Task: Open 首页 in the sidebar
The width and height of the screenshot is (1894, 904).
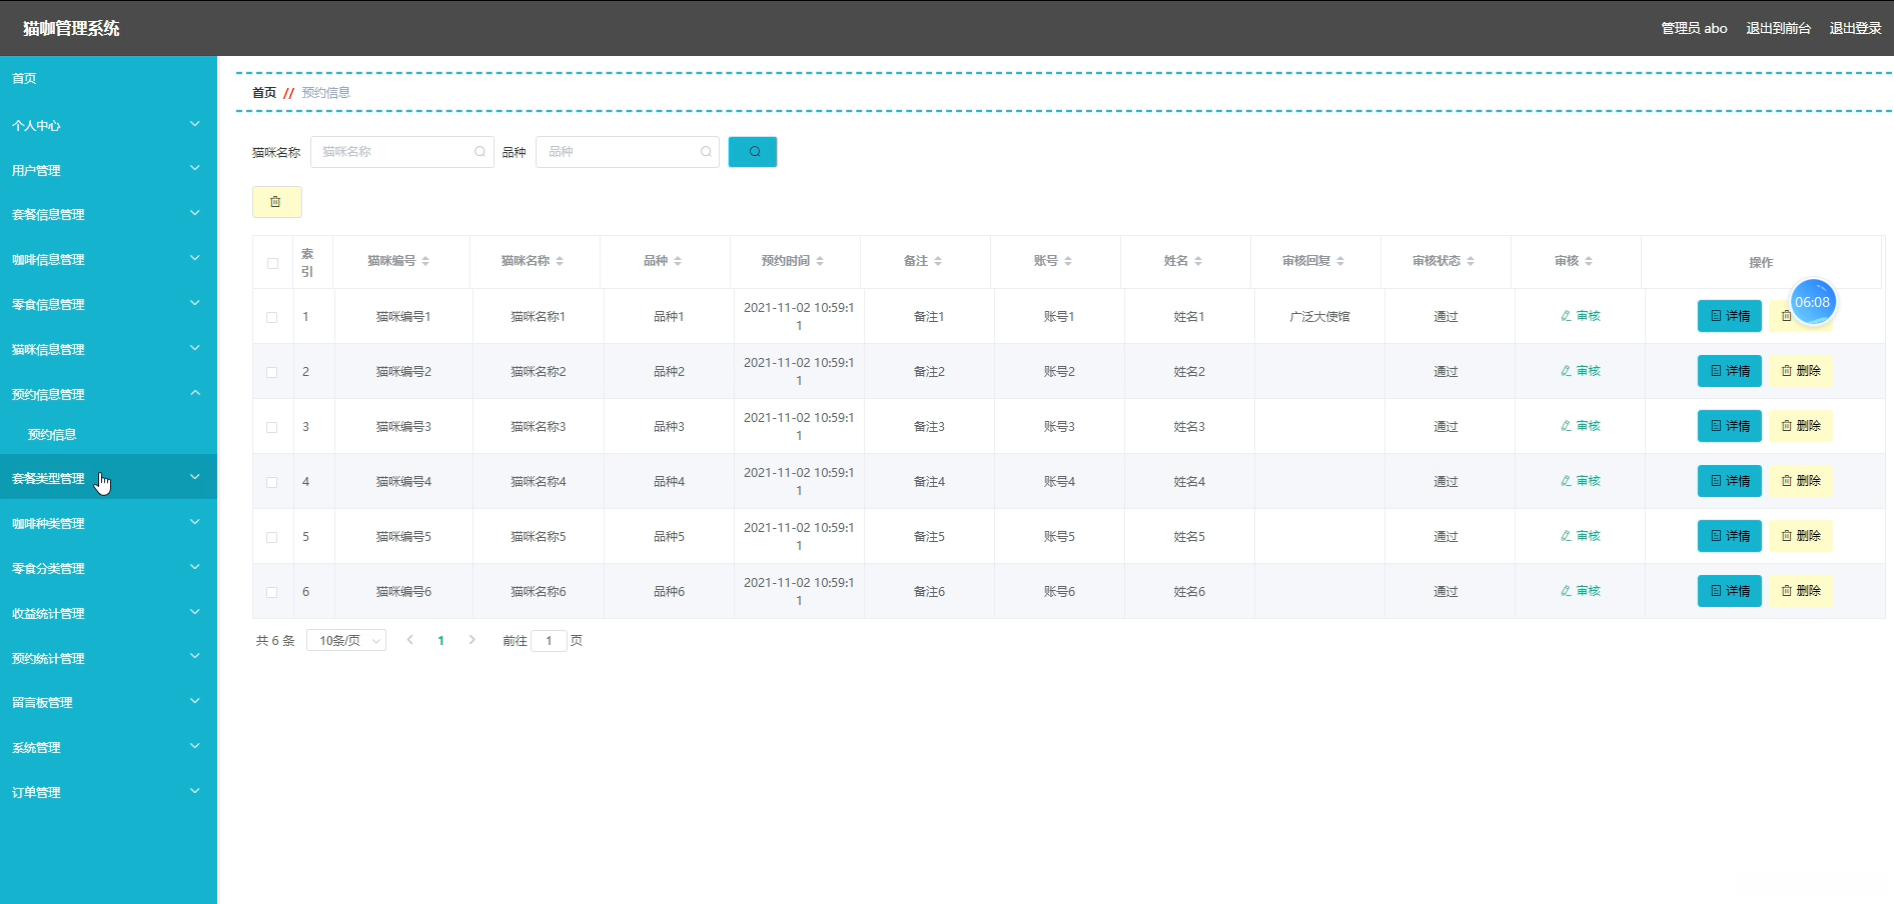Action: point(108,78)
